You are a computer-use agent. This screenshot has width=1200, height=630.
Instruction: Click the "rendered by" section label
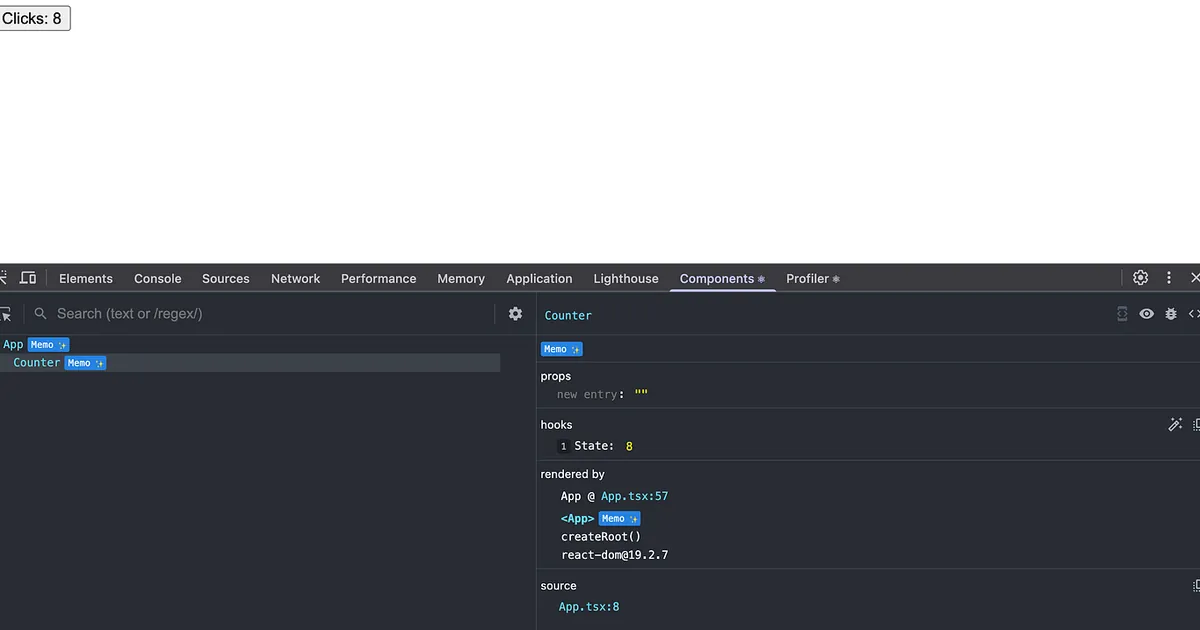pos(572,475)
